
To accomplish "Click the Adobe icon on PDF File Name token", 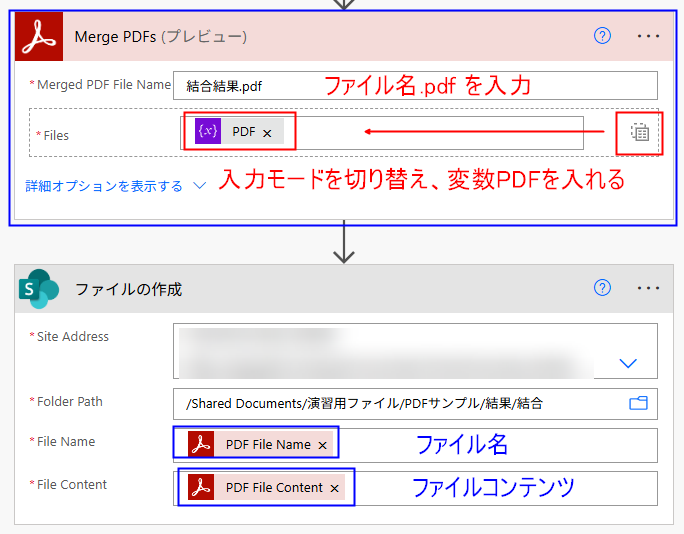I will pos(201,444).
